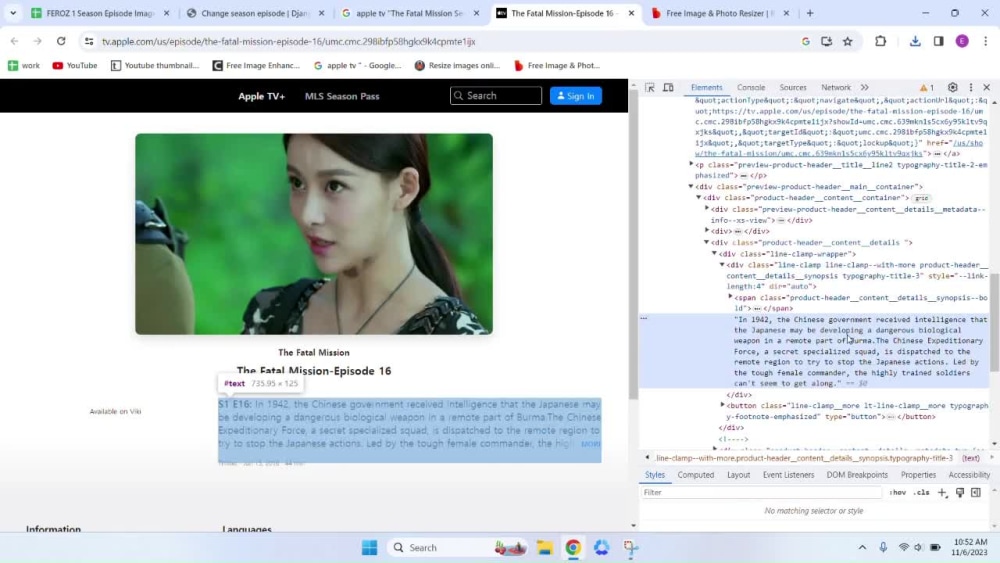
Task: Expand the synopsis with the more link
Action: click(x=590, y=443)
